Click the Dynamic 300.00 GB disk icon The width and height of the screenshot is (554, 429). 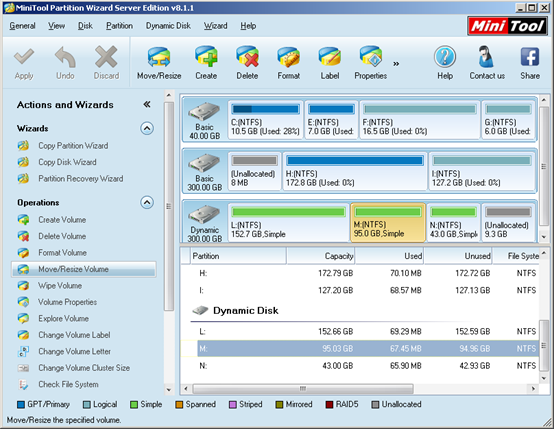pyautogui.click(x=204, y=214)
